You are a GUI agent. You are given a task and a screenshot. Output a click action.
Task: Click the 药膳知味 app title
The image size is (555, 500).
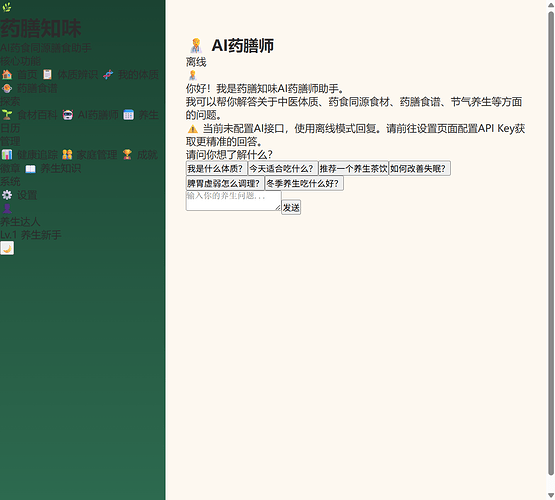coord(41,28)
